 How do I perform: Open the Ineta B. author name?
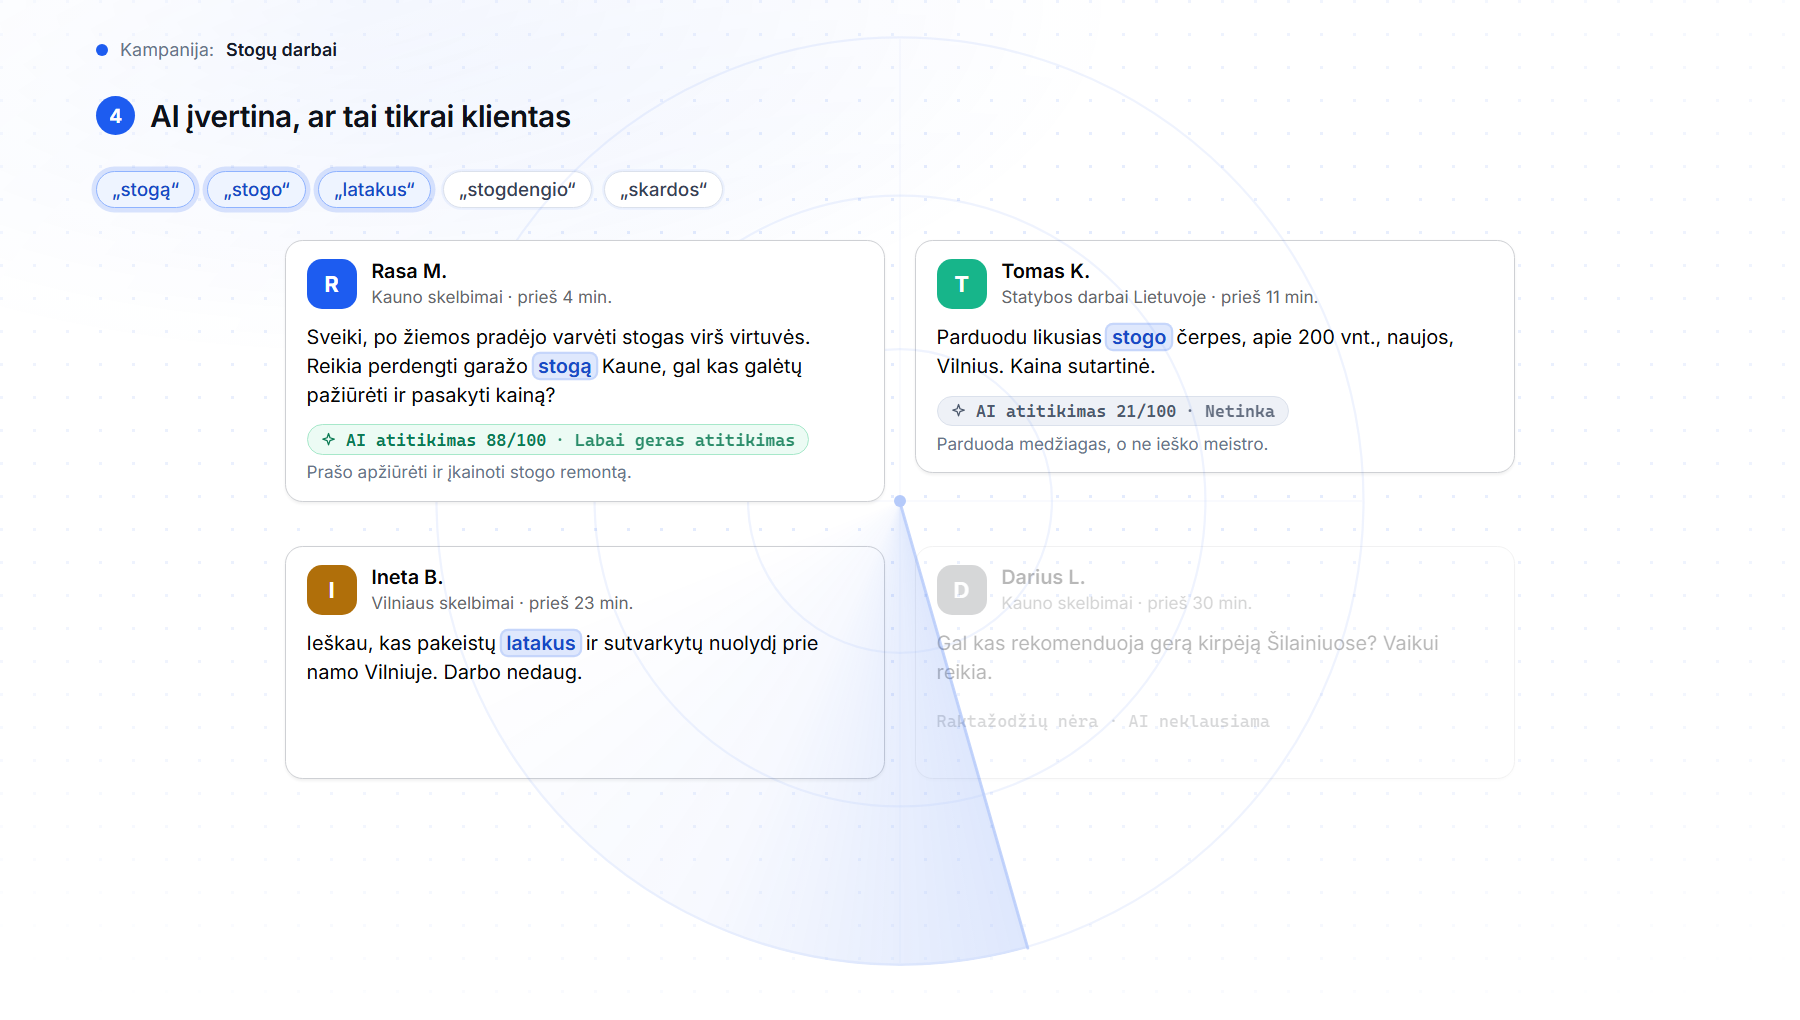[x=407, y=577]
